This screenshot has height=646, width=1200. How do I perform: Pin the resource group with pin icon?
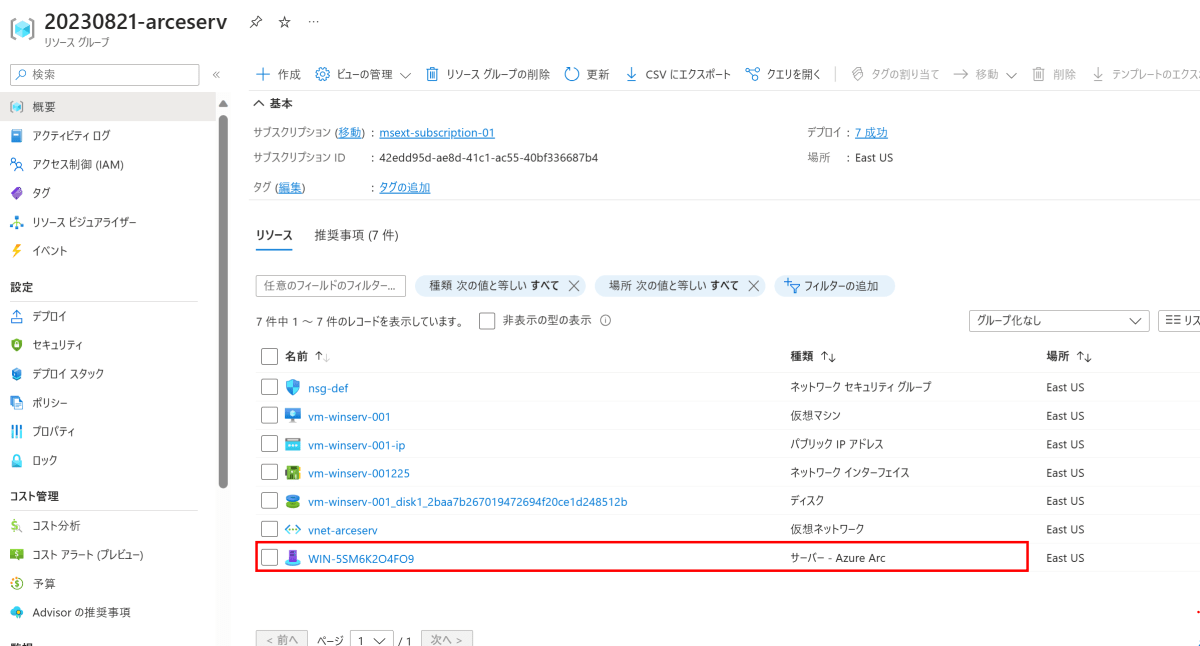pos(256,21)
